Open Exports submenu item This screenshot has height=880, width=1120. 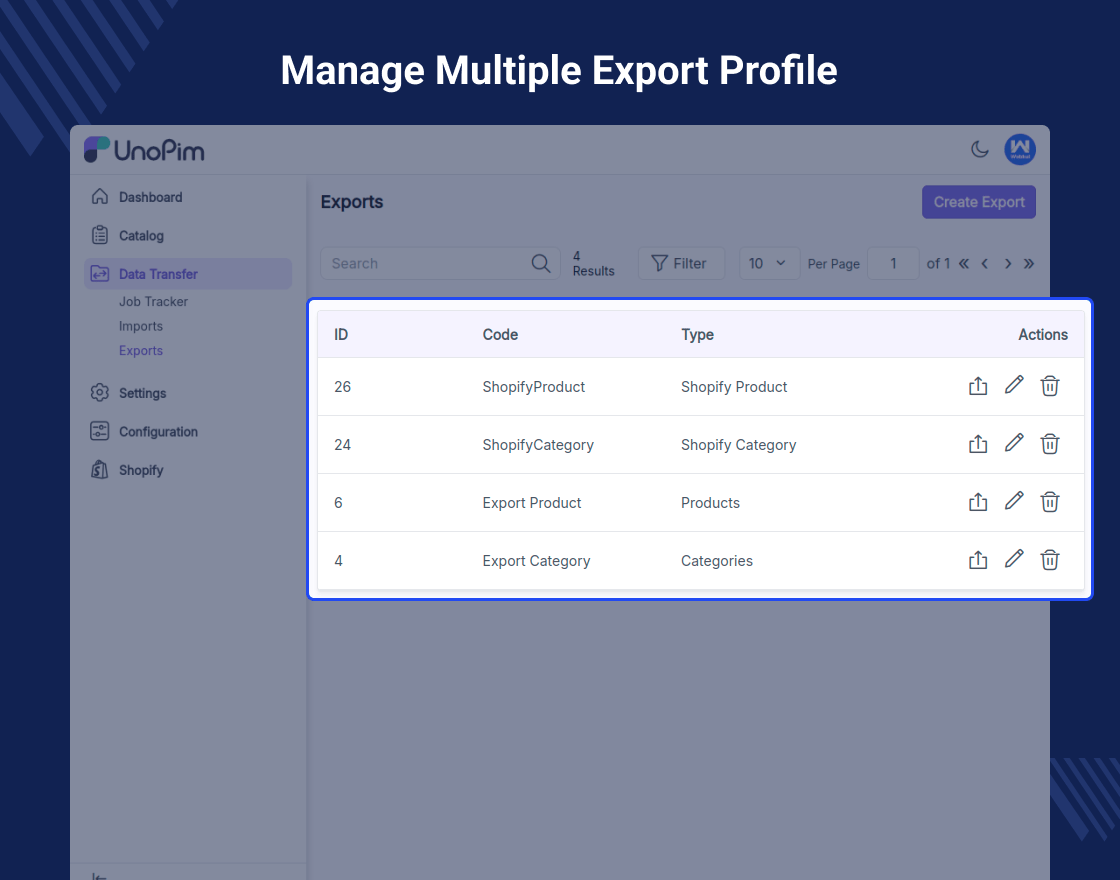[141, 351]
